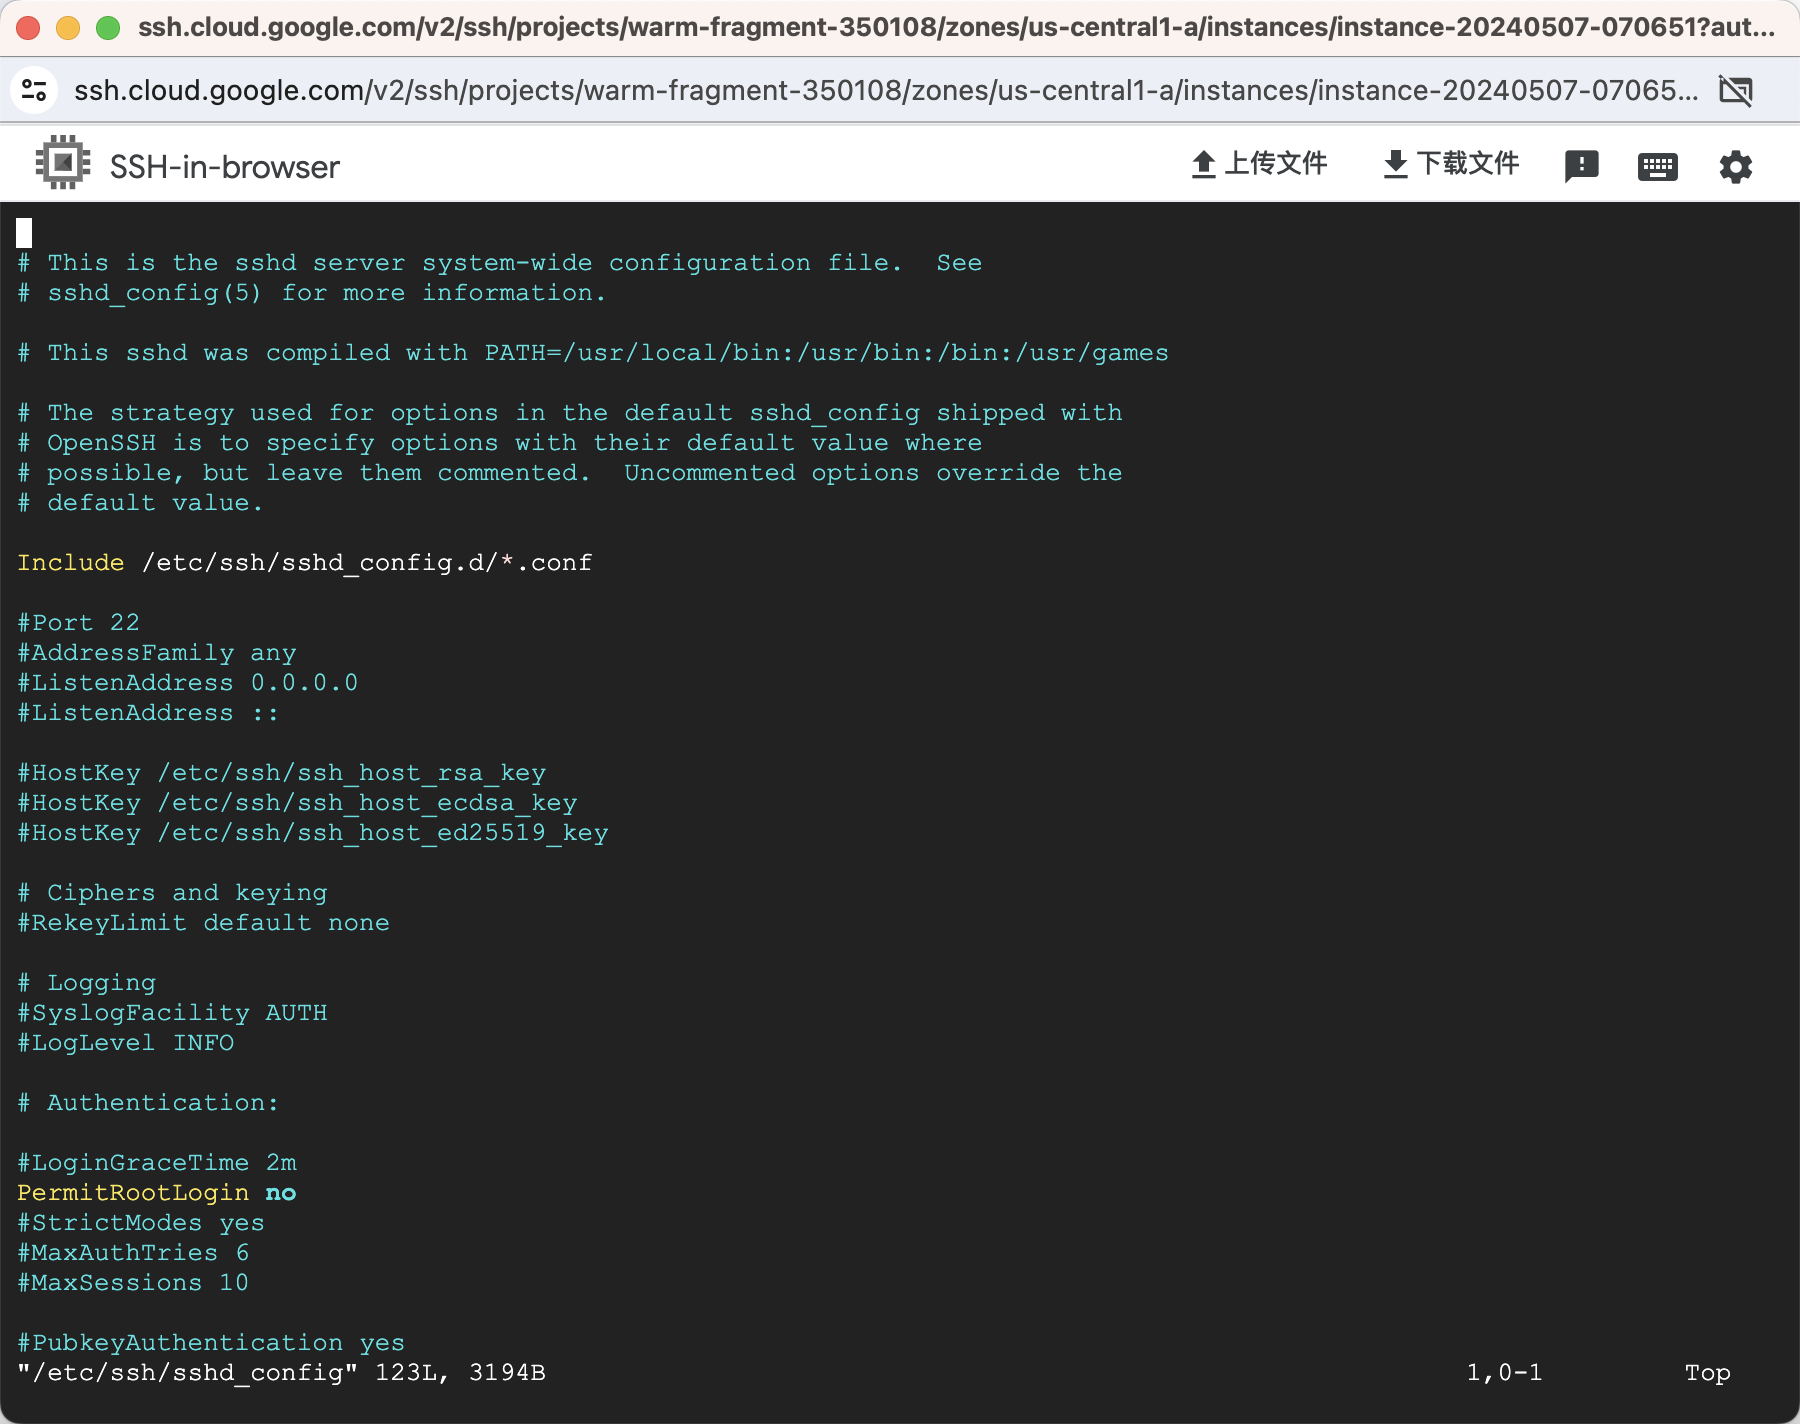Screen dimensions: 1800x1424
Task: Click '#RekeyLimit default none' line
Action: pos(204,923)
